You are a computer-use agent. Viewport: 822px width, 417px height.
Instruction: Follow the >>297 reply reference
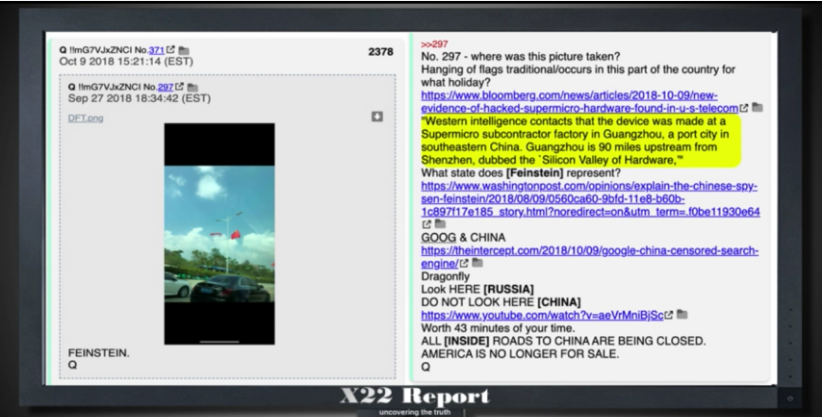(434, 44)
